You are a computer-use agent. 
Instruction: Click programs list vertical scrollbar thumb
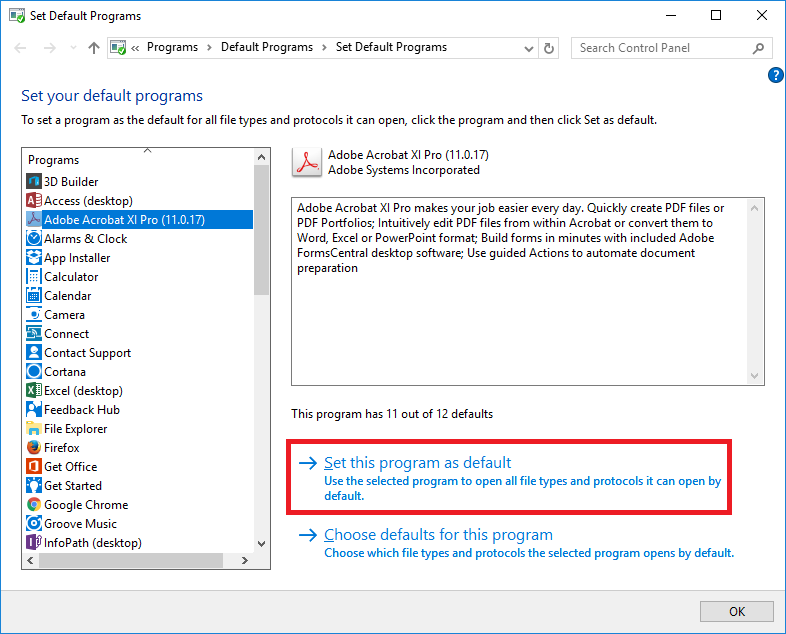(261, 230)
